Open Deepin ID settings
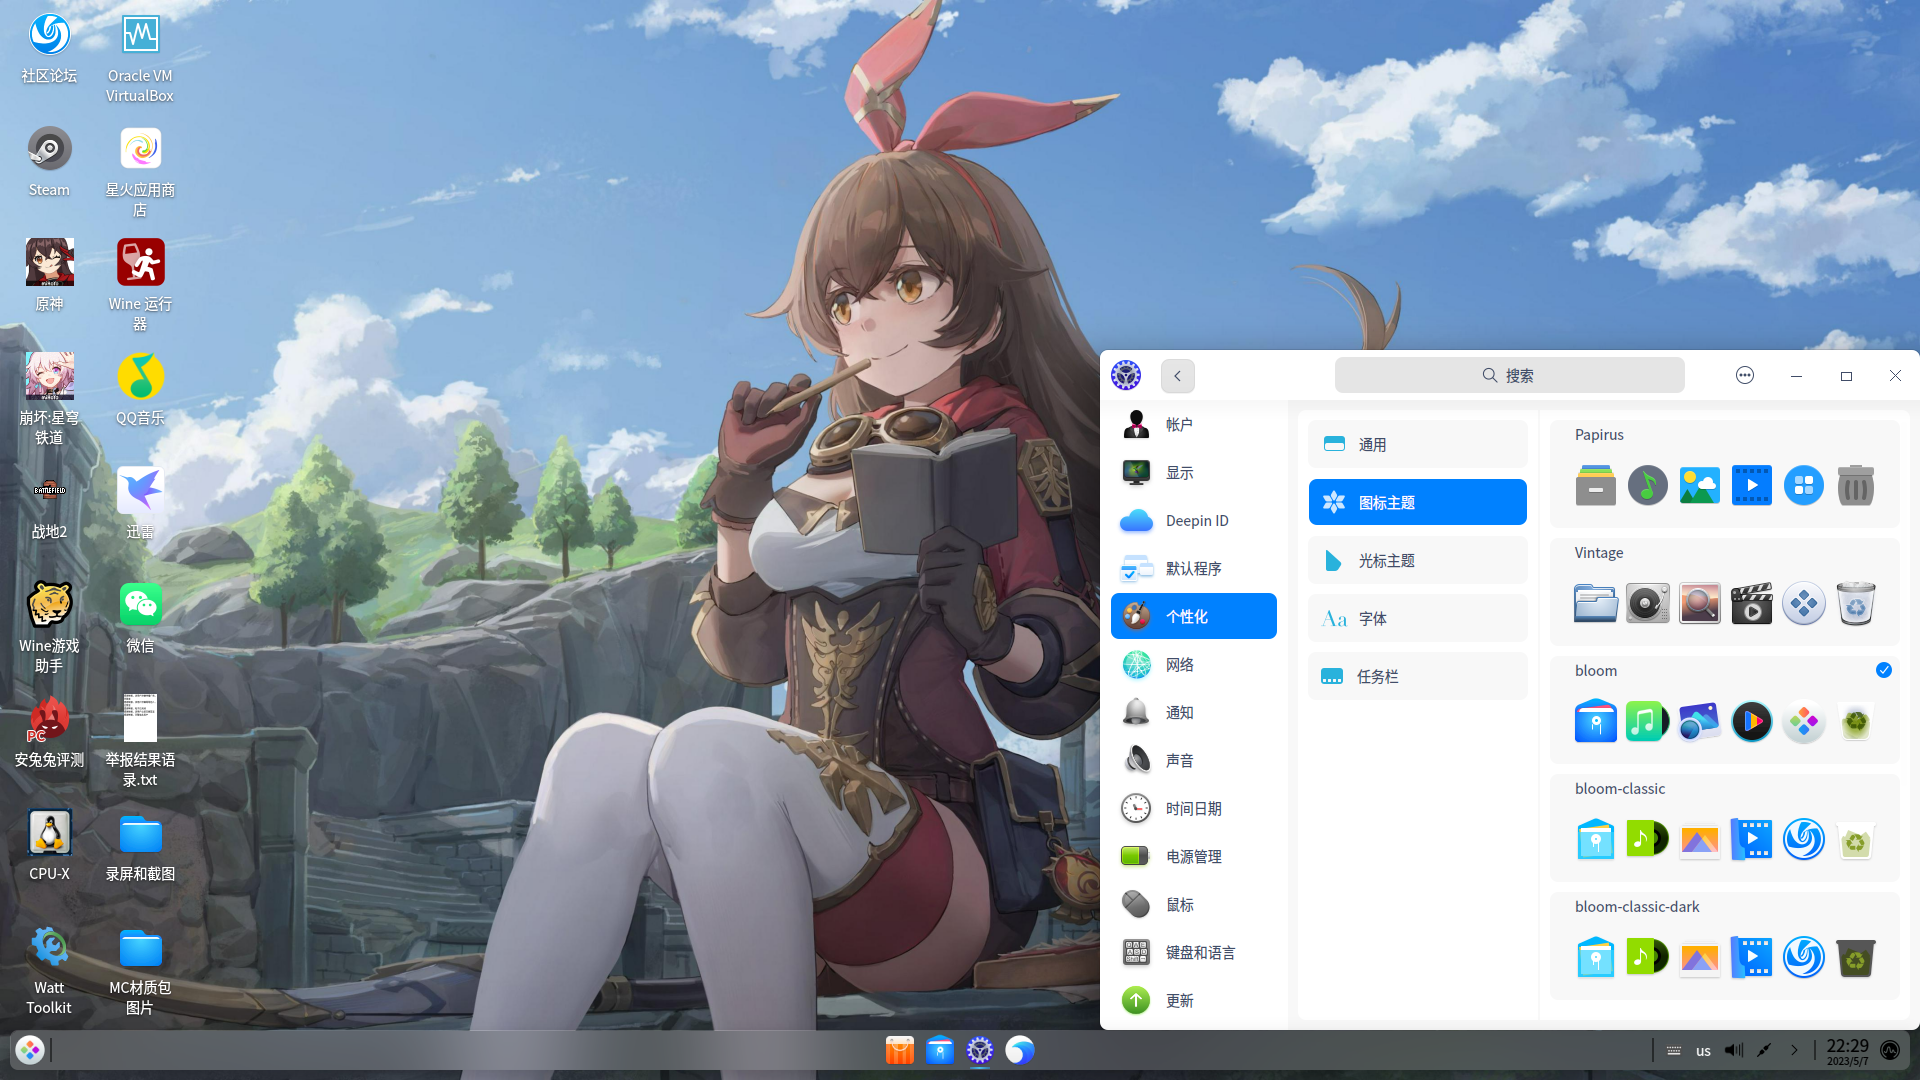The height and width of the screenshot is (1080, 1920). coord(1194,520)
